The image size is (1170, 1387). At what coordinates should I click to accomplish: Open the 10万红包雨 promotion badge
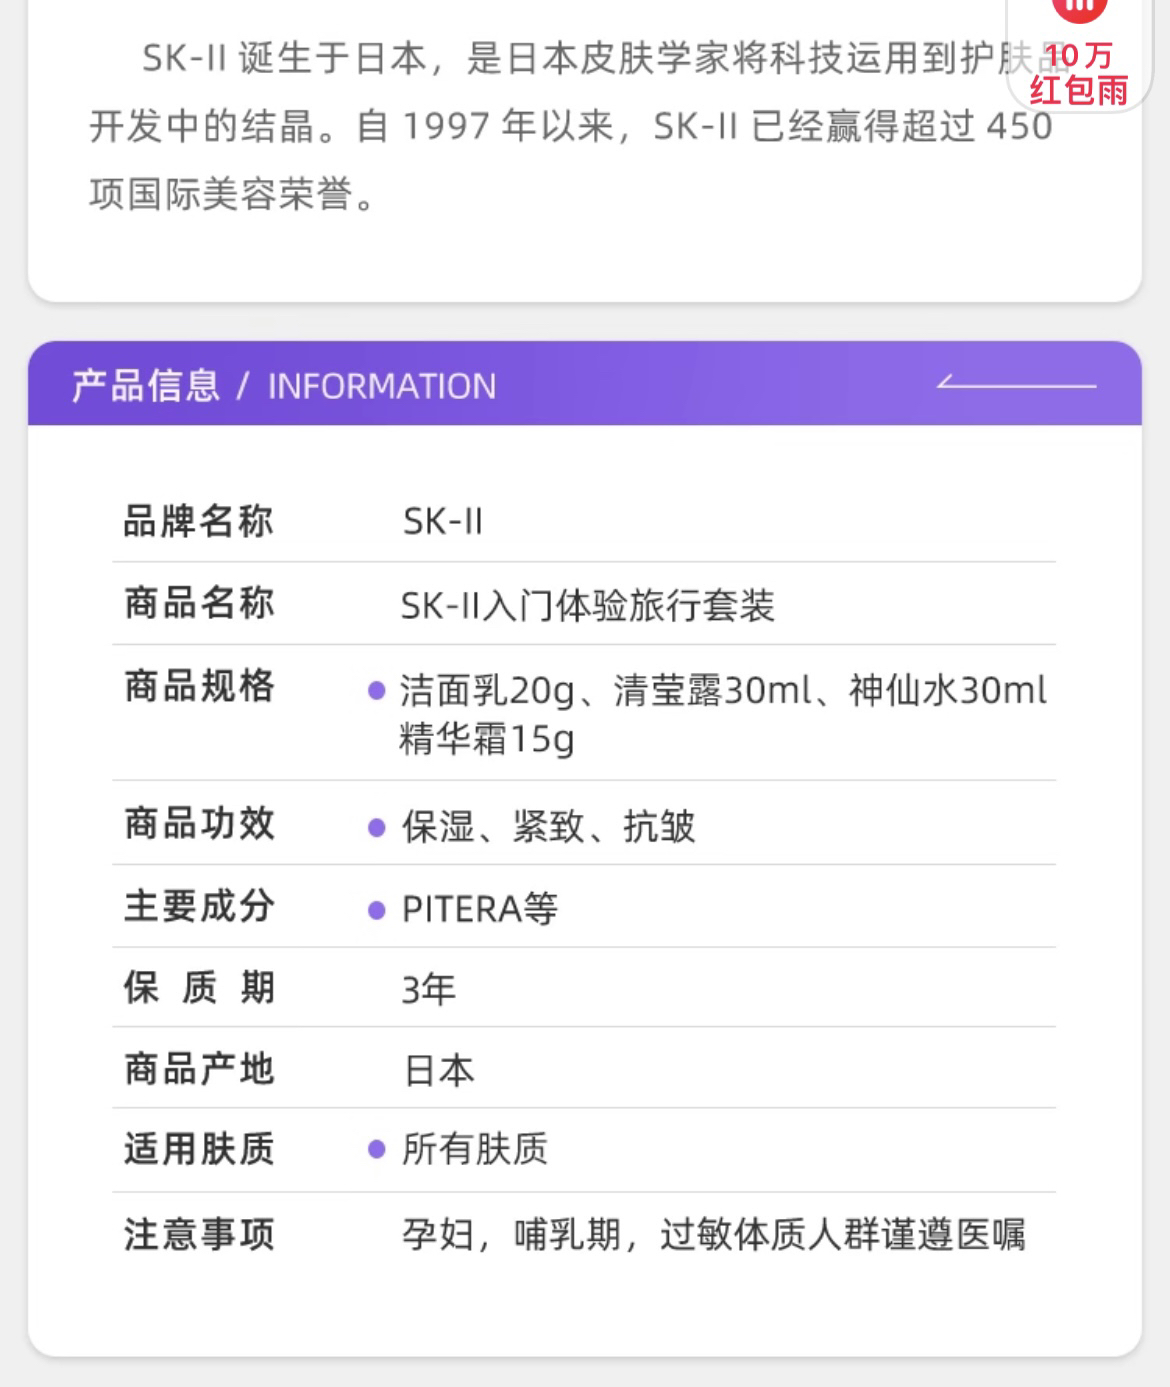[x=1079, y=74]
